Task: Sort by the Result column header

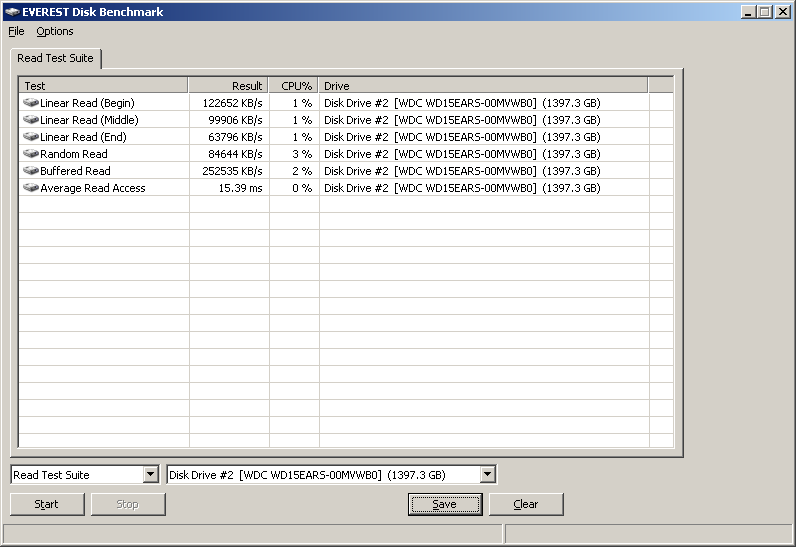Action: pyautogui.click(x=228, y=86)
